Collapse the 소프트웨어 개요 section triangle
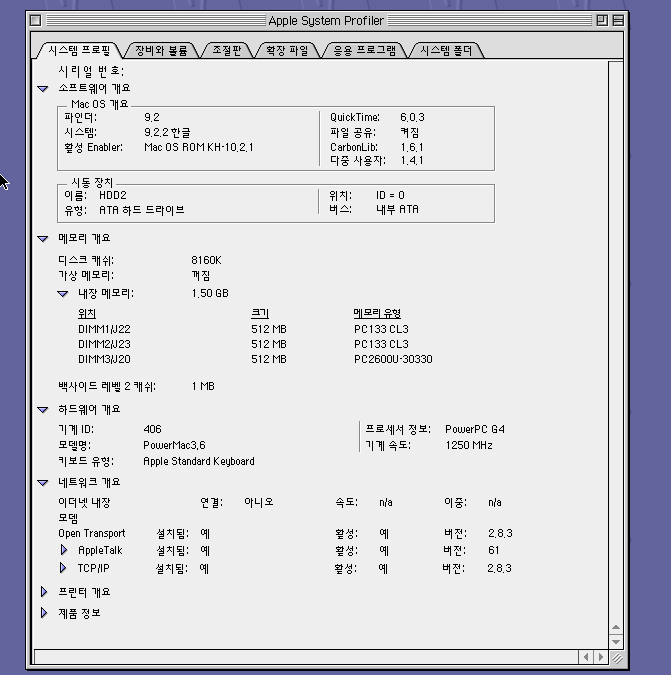 tap(43, 89)
